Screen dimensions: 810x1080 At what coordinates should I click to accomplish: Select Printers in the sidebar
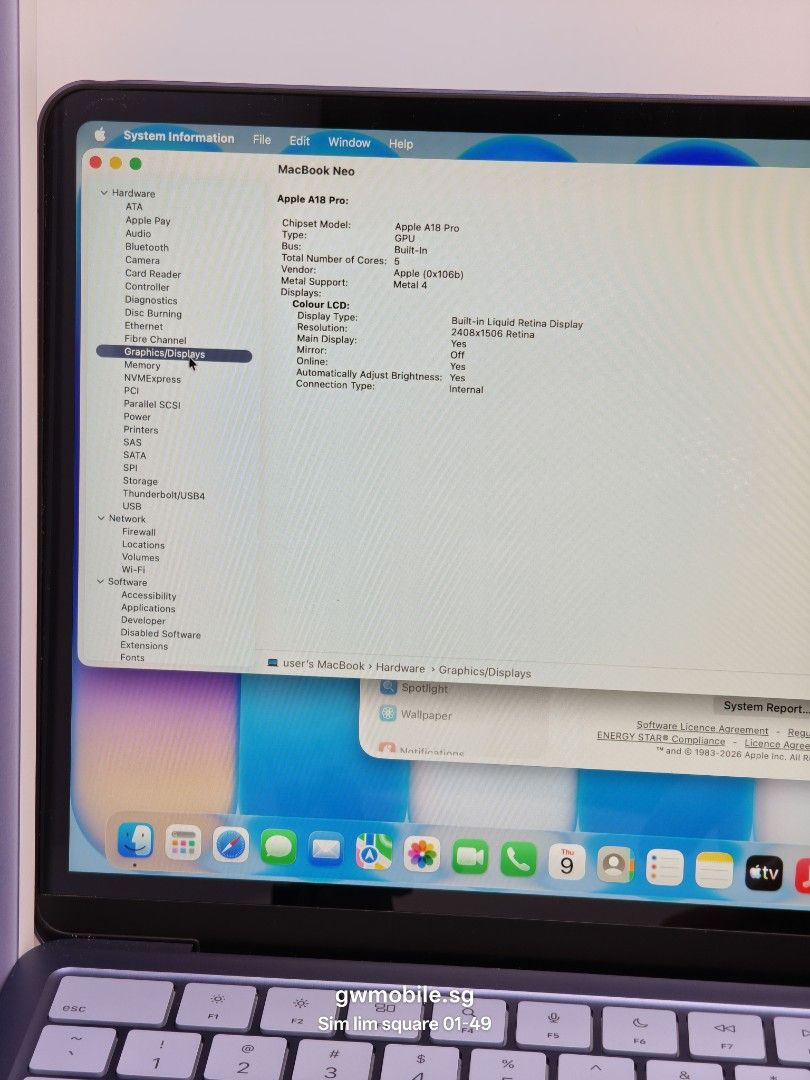[141, 430]
